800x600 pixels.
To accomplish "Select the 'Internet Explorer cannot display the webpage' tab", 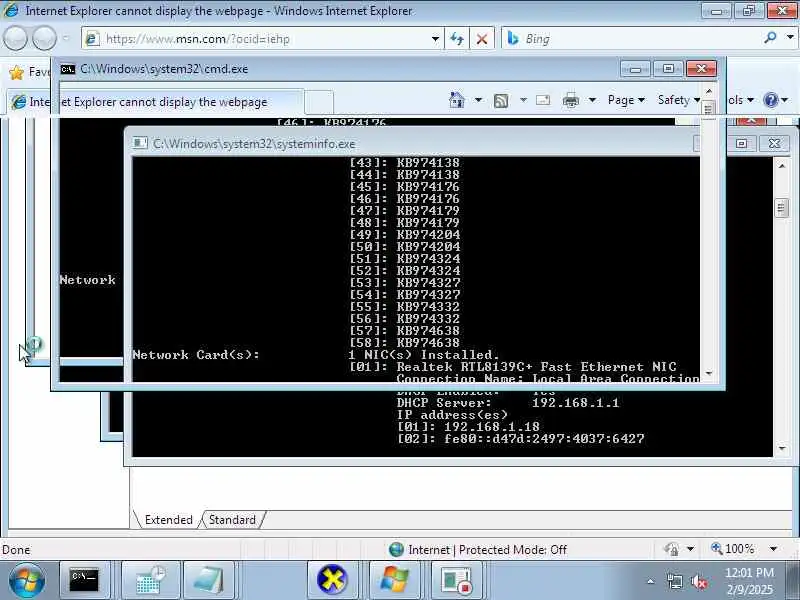I will tap(156, 102).
